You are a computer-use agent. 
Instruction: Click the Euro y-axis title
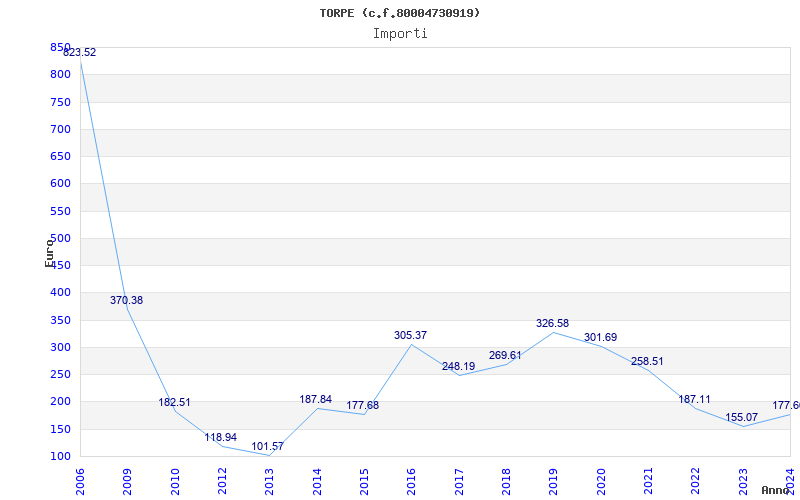coord(49,253)
